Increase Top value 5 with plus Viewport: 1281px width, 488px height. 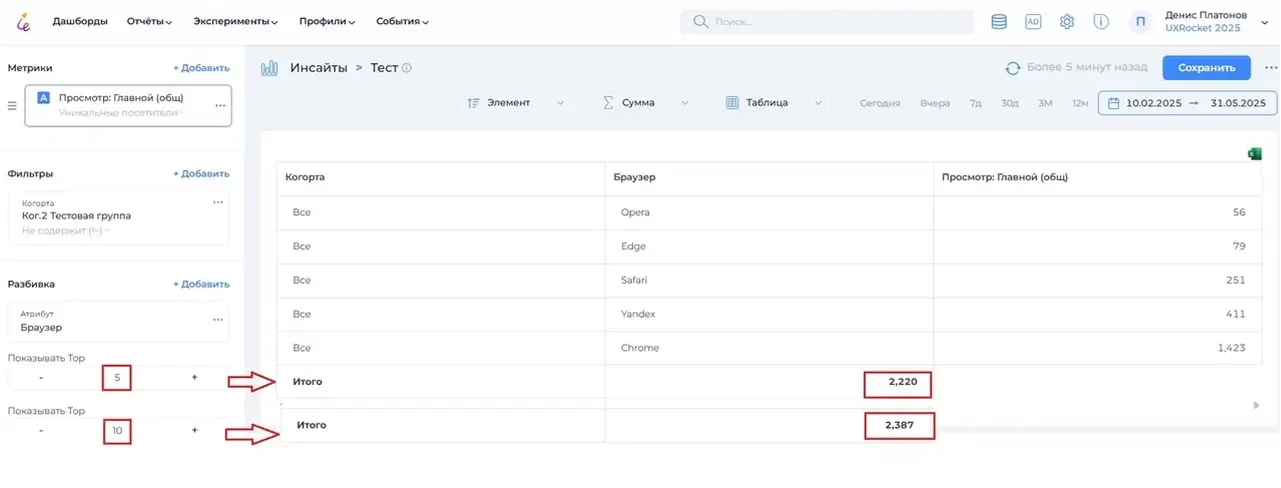pos(194,378)
